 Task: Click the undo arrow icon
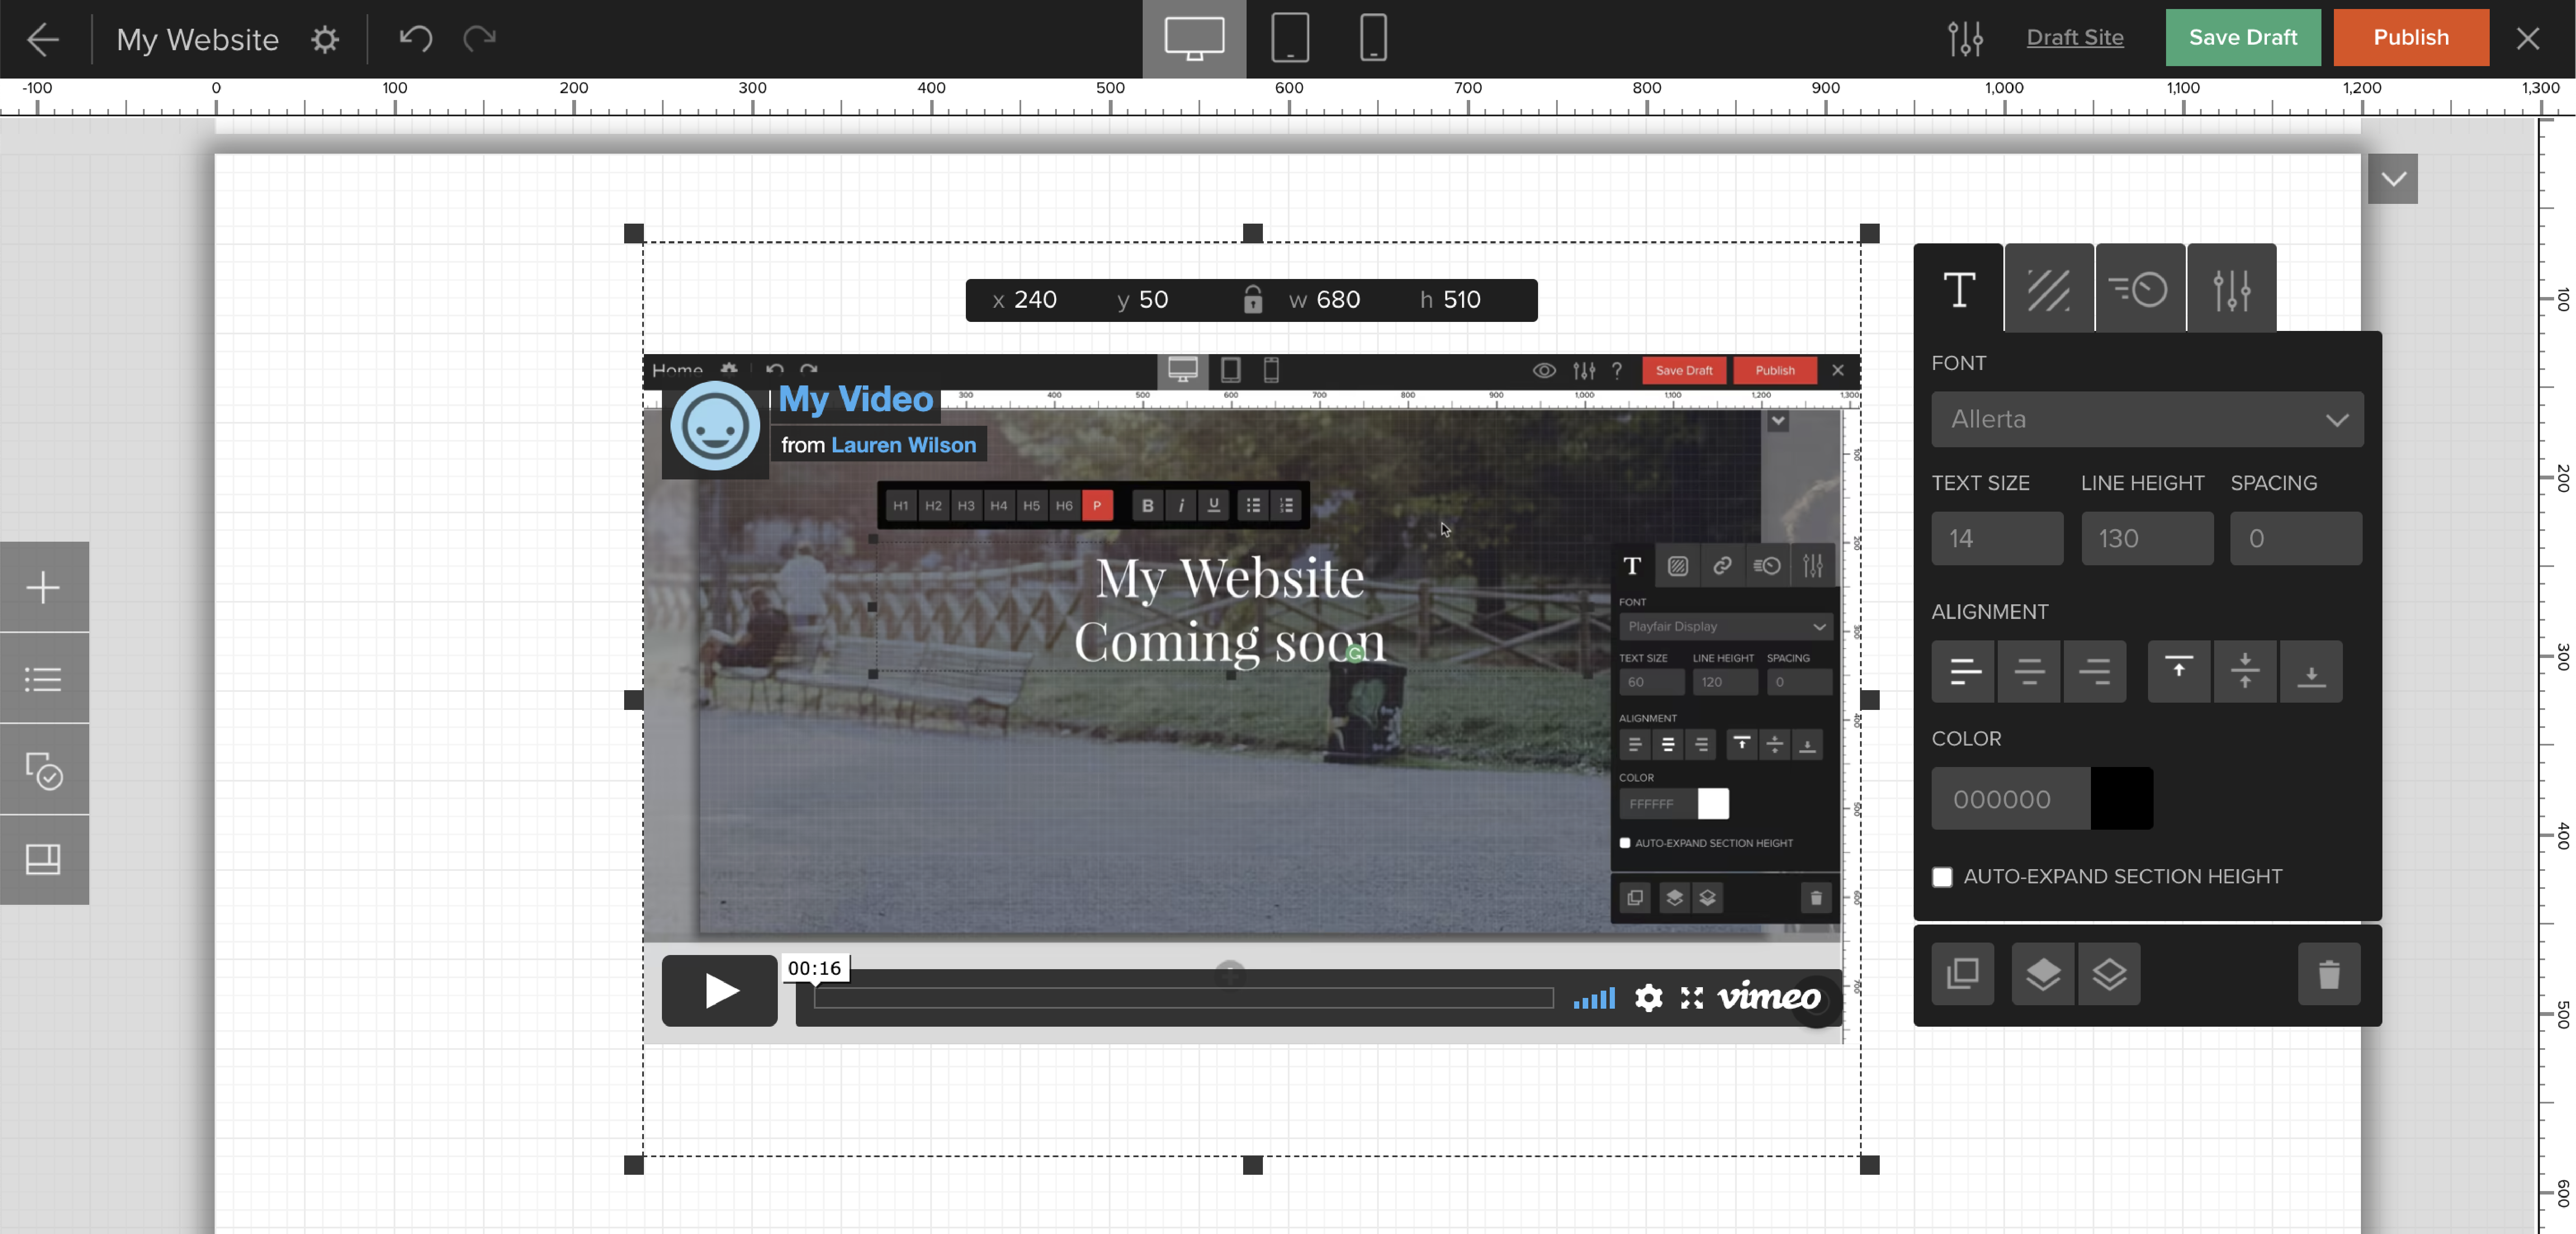(x=415, y=38)
